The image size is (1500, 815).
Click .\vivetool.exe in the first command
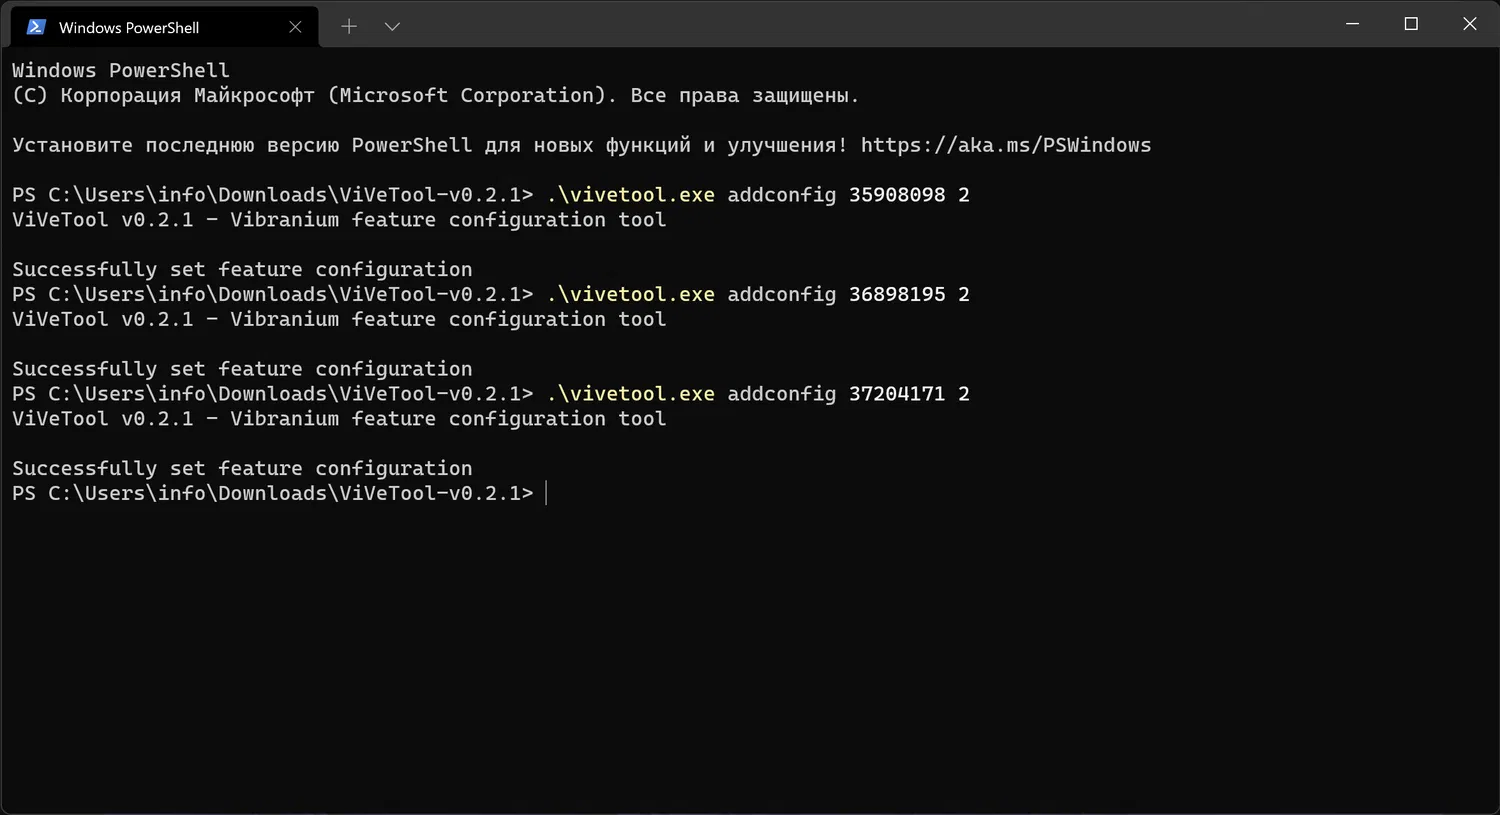coord(631,195)
